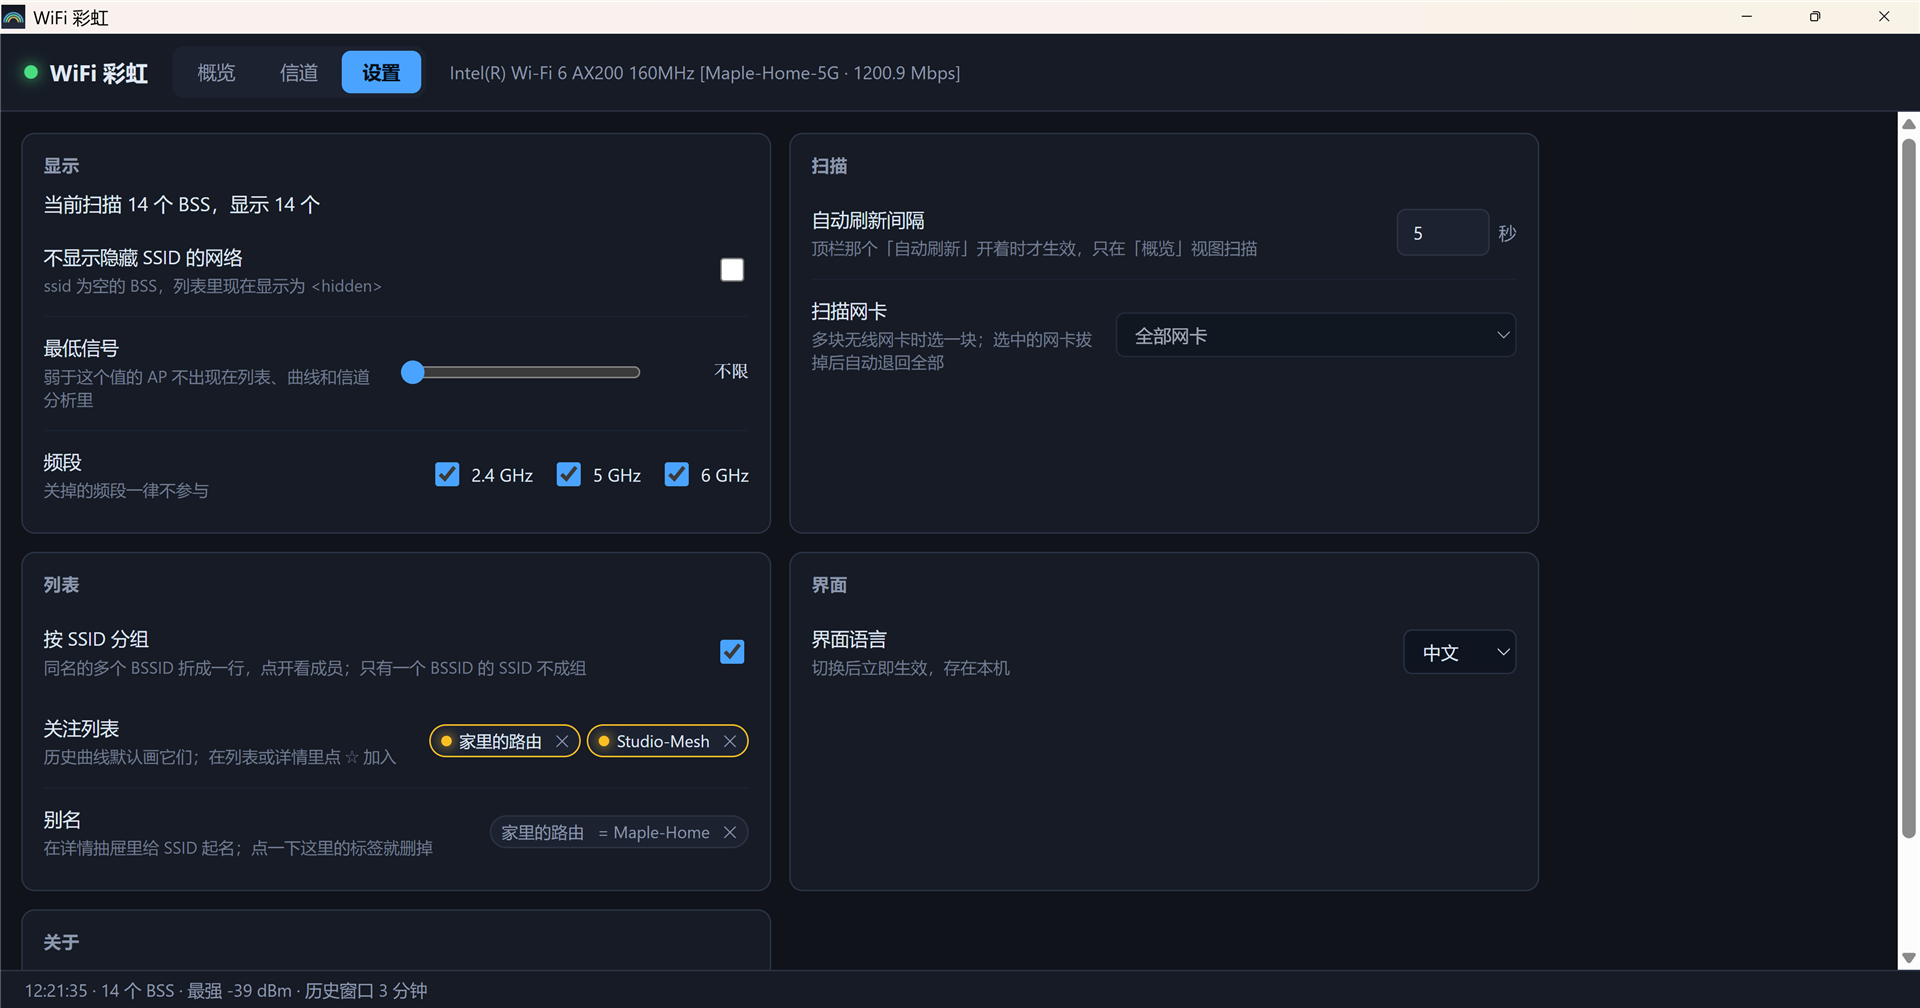1920x1008 pixels.
Task: Click scrollbar up arrow
Action: [1908, 124]
